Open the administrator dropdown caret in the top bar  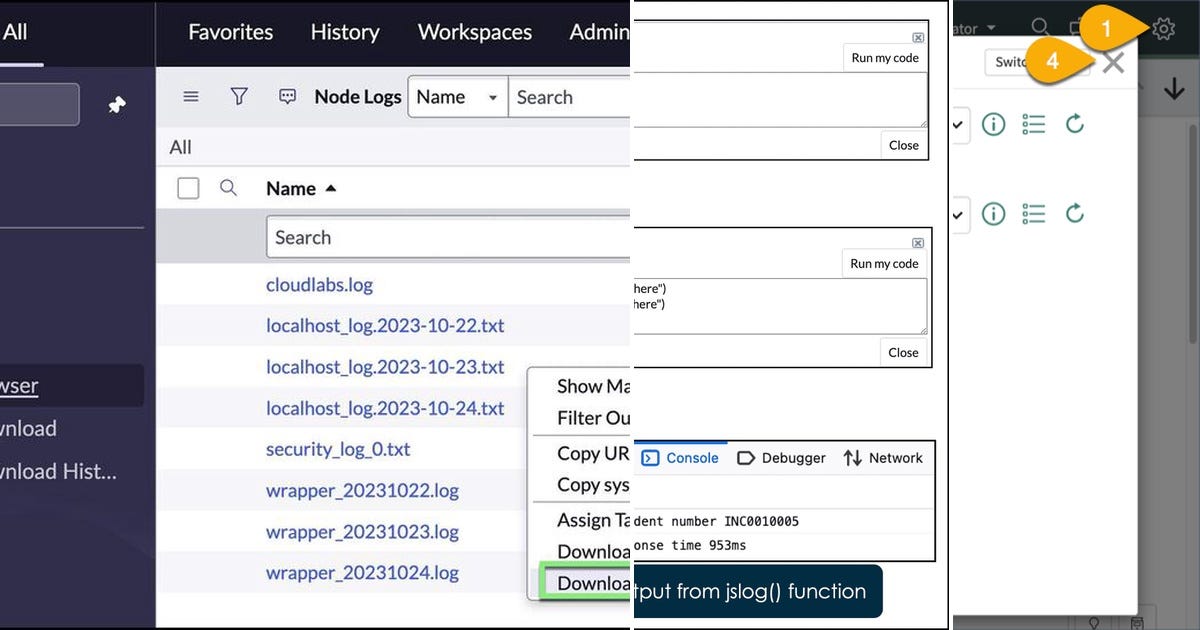pos(991,28)
